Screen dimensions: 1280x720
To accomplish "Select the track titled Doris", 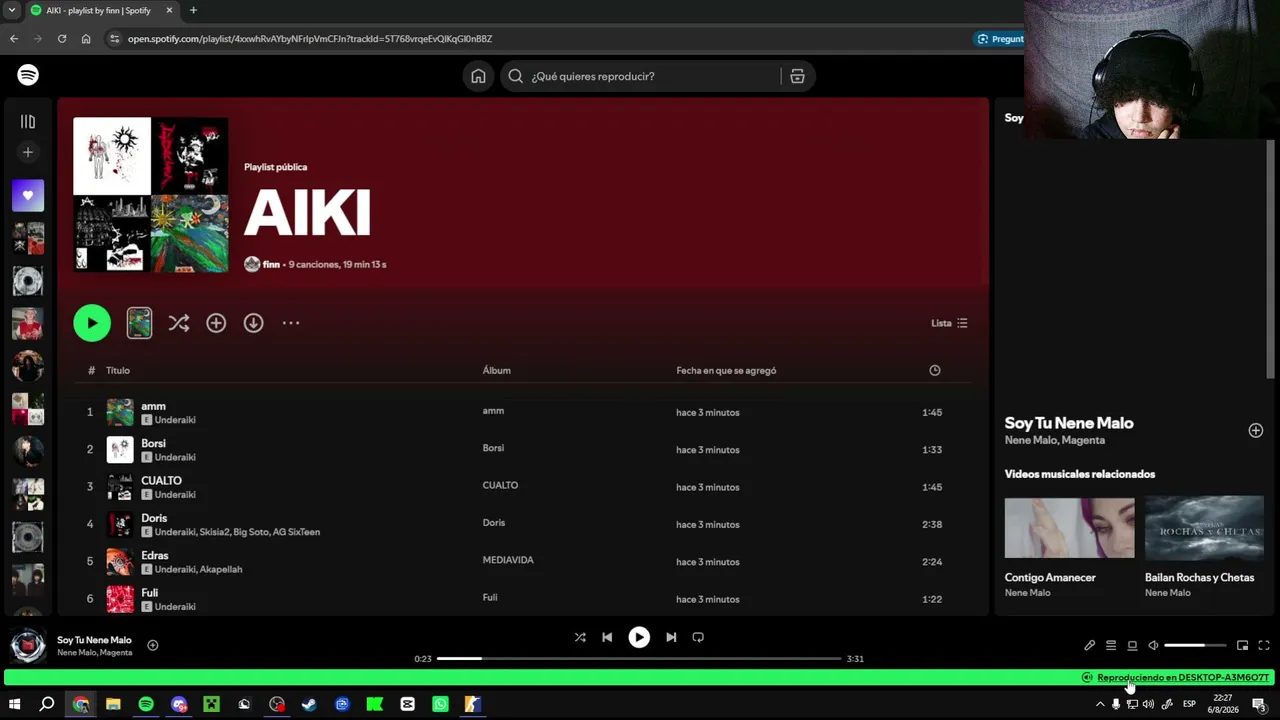I will [154, 518].
